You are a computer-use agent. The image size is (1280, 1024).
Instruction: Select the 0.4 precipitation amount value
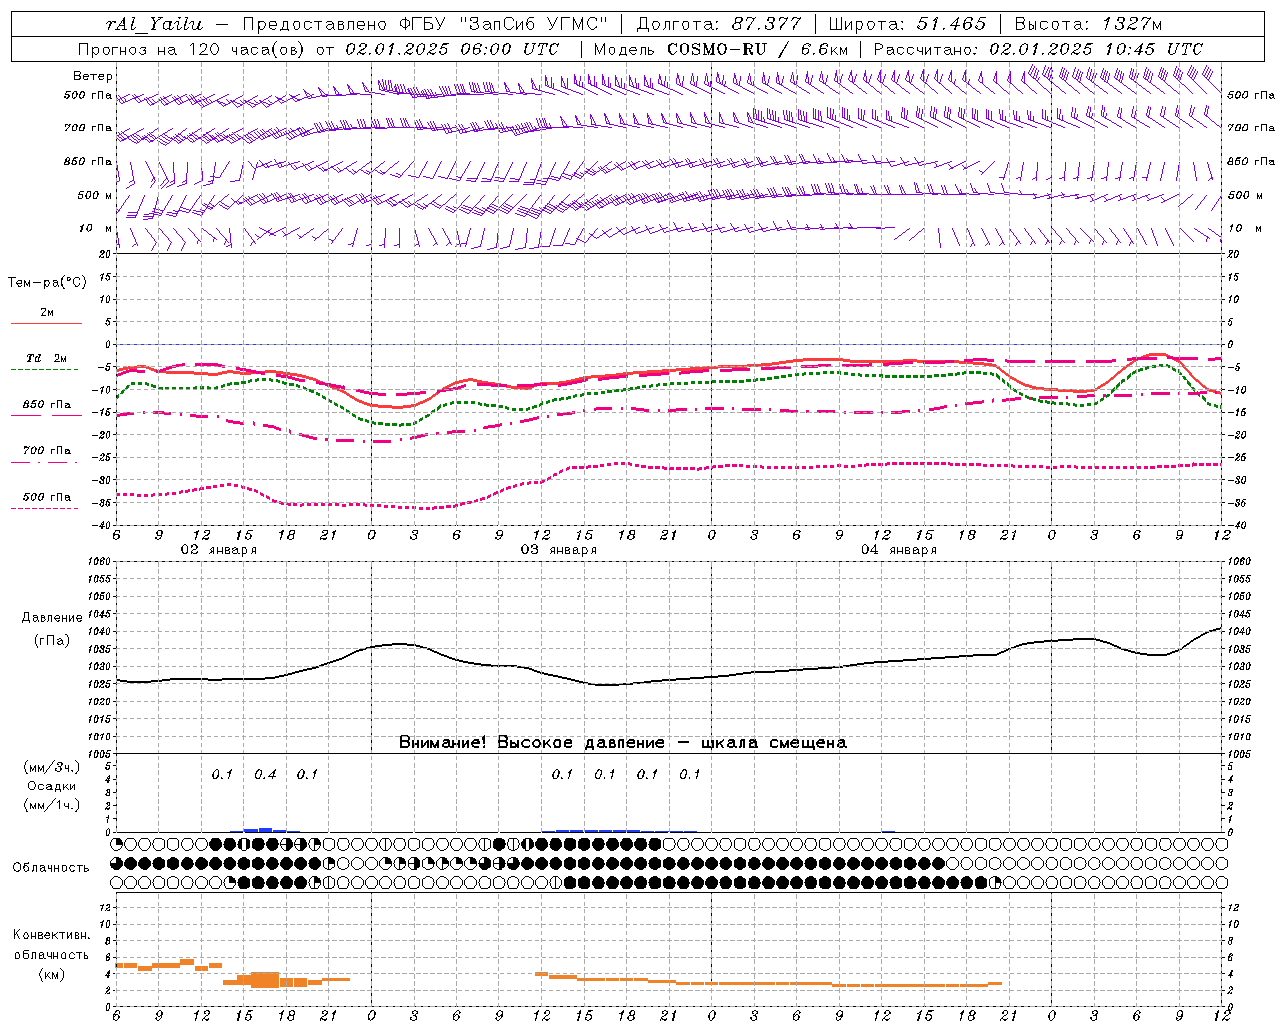(265, 775)
